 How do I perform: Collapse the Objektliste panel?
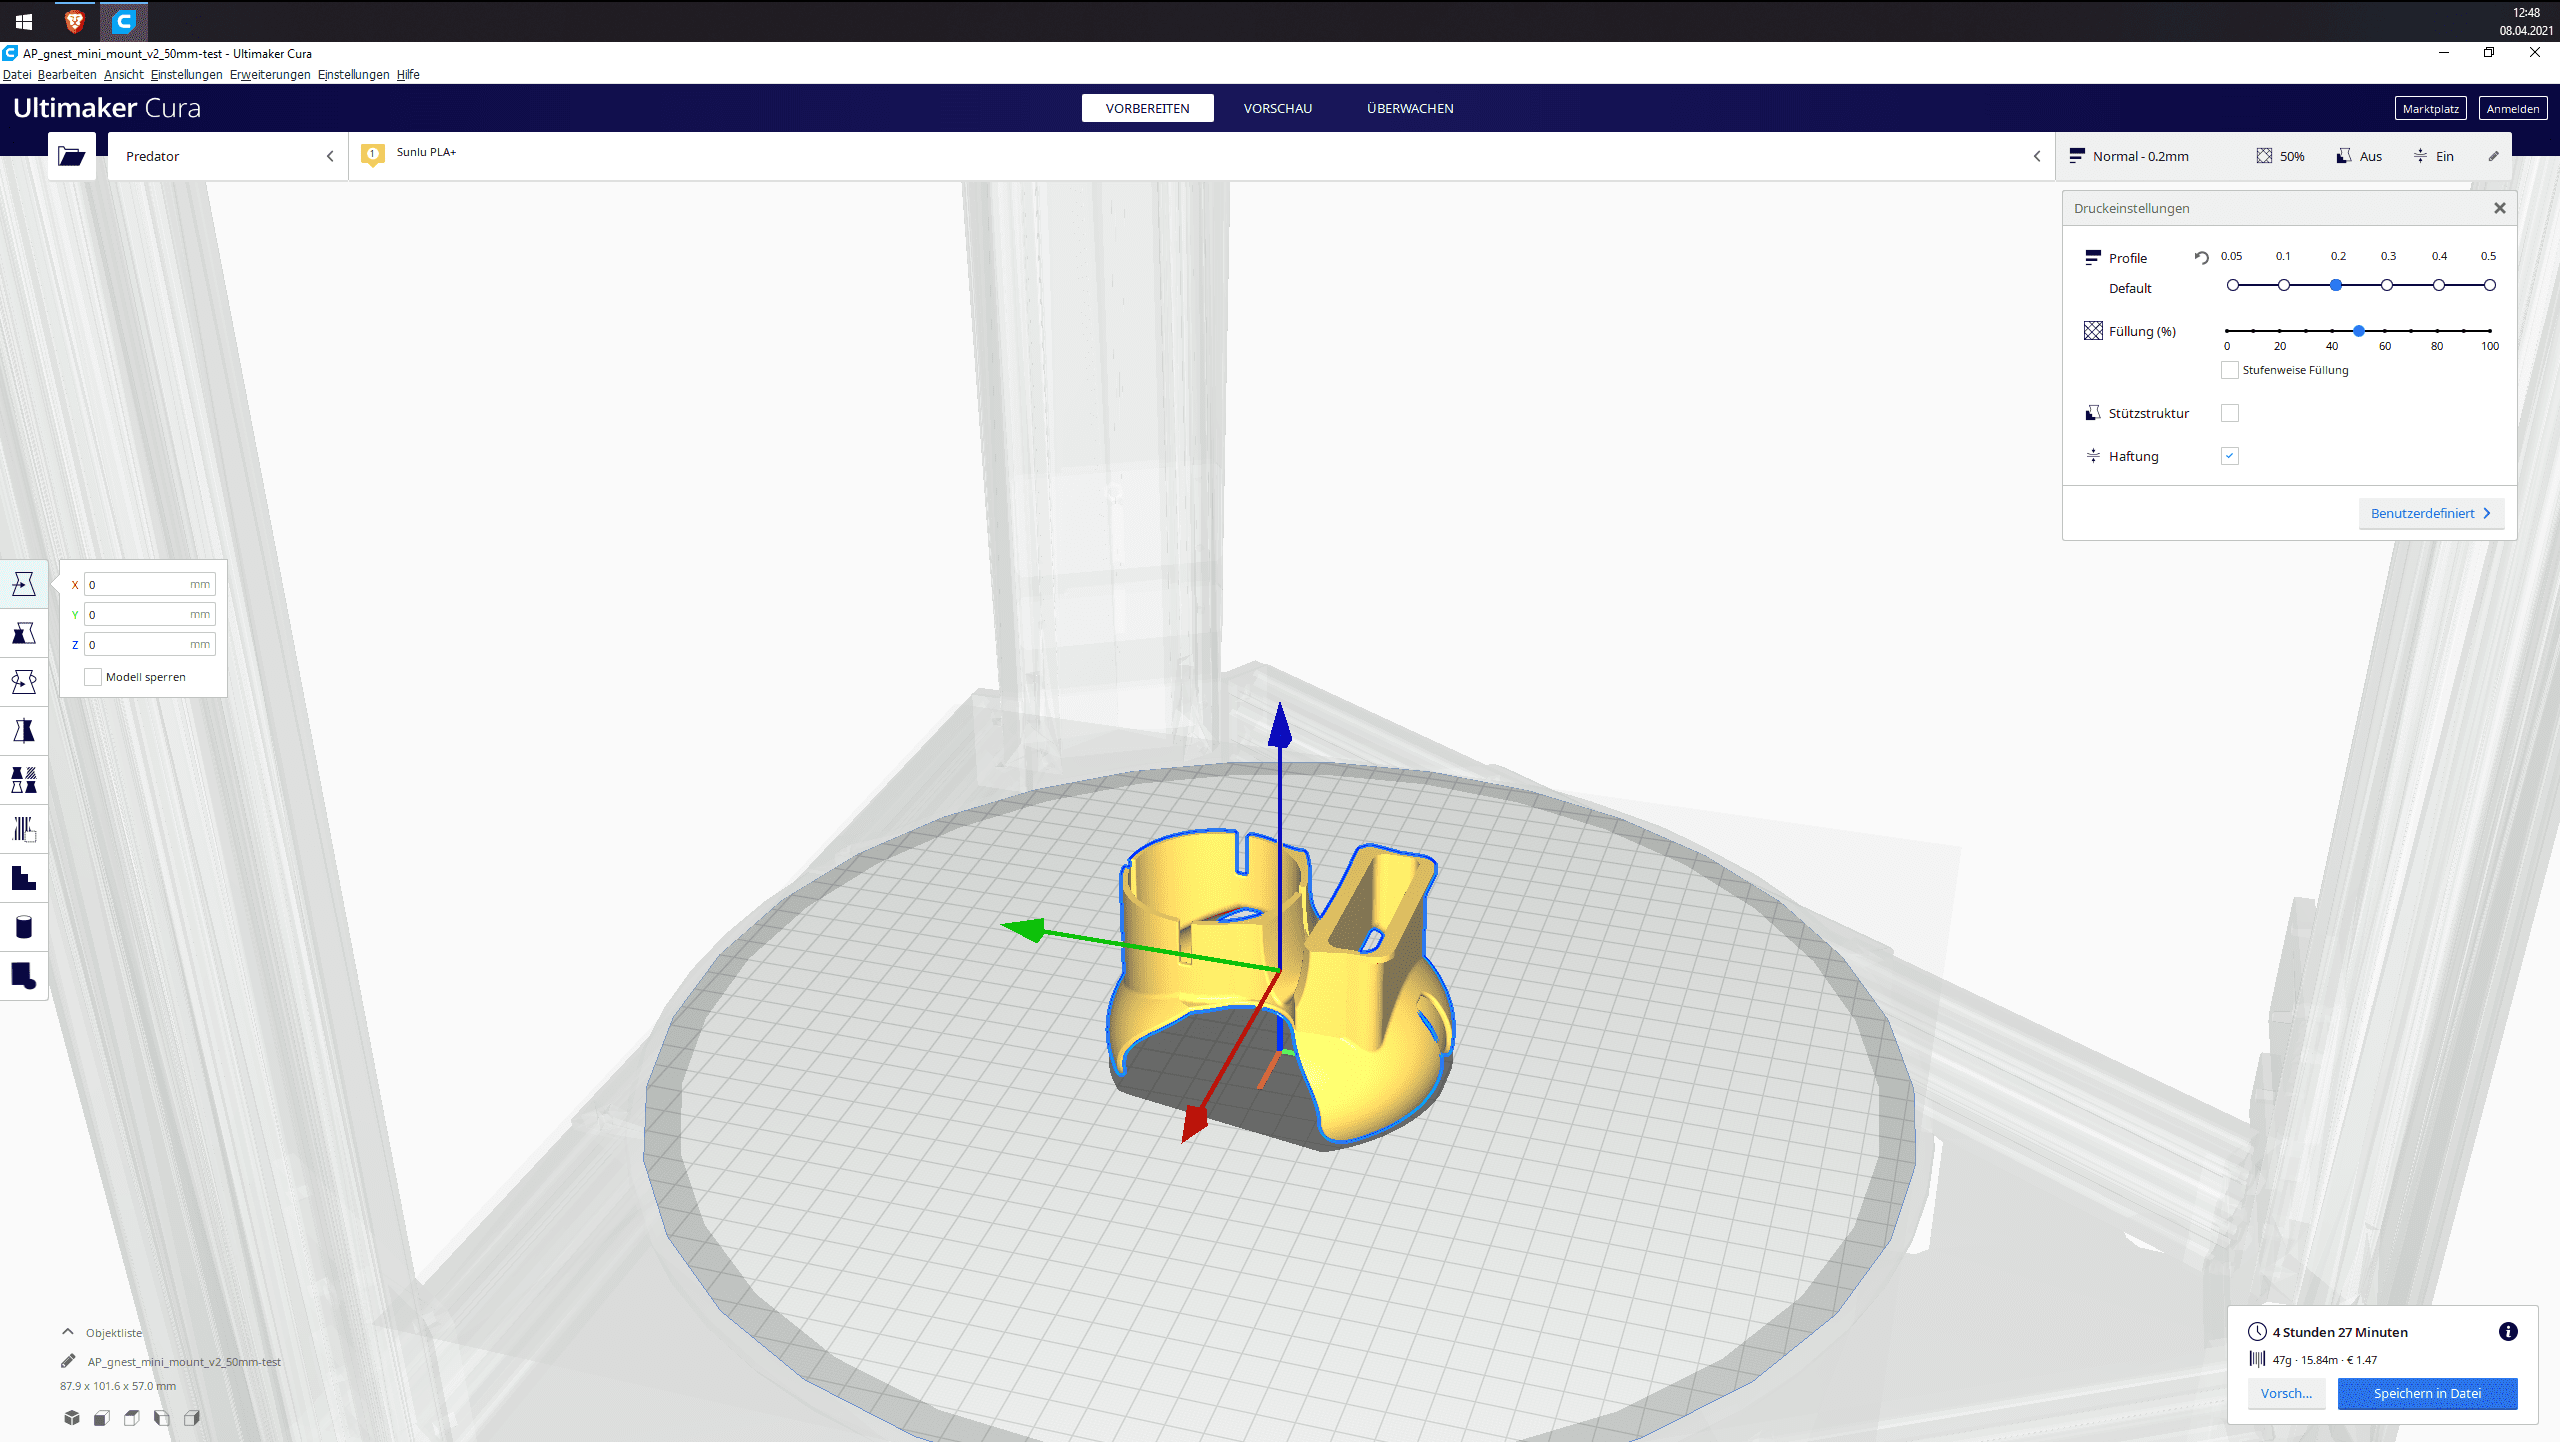(68, 1332)
